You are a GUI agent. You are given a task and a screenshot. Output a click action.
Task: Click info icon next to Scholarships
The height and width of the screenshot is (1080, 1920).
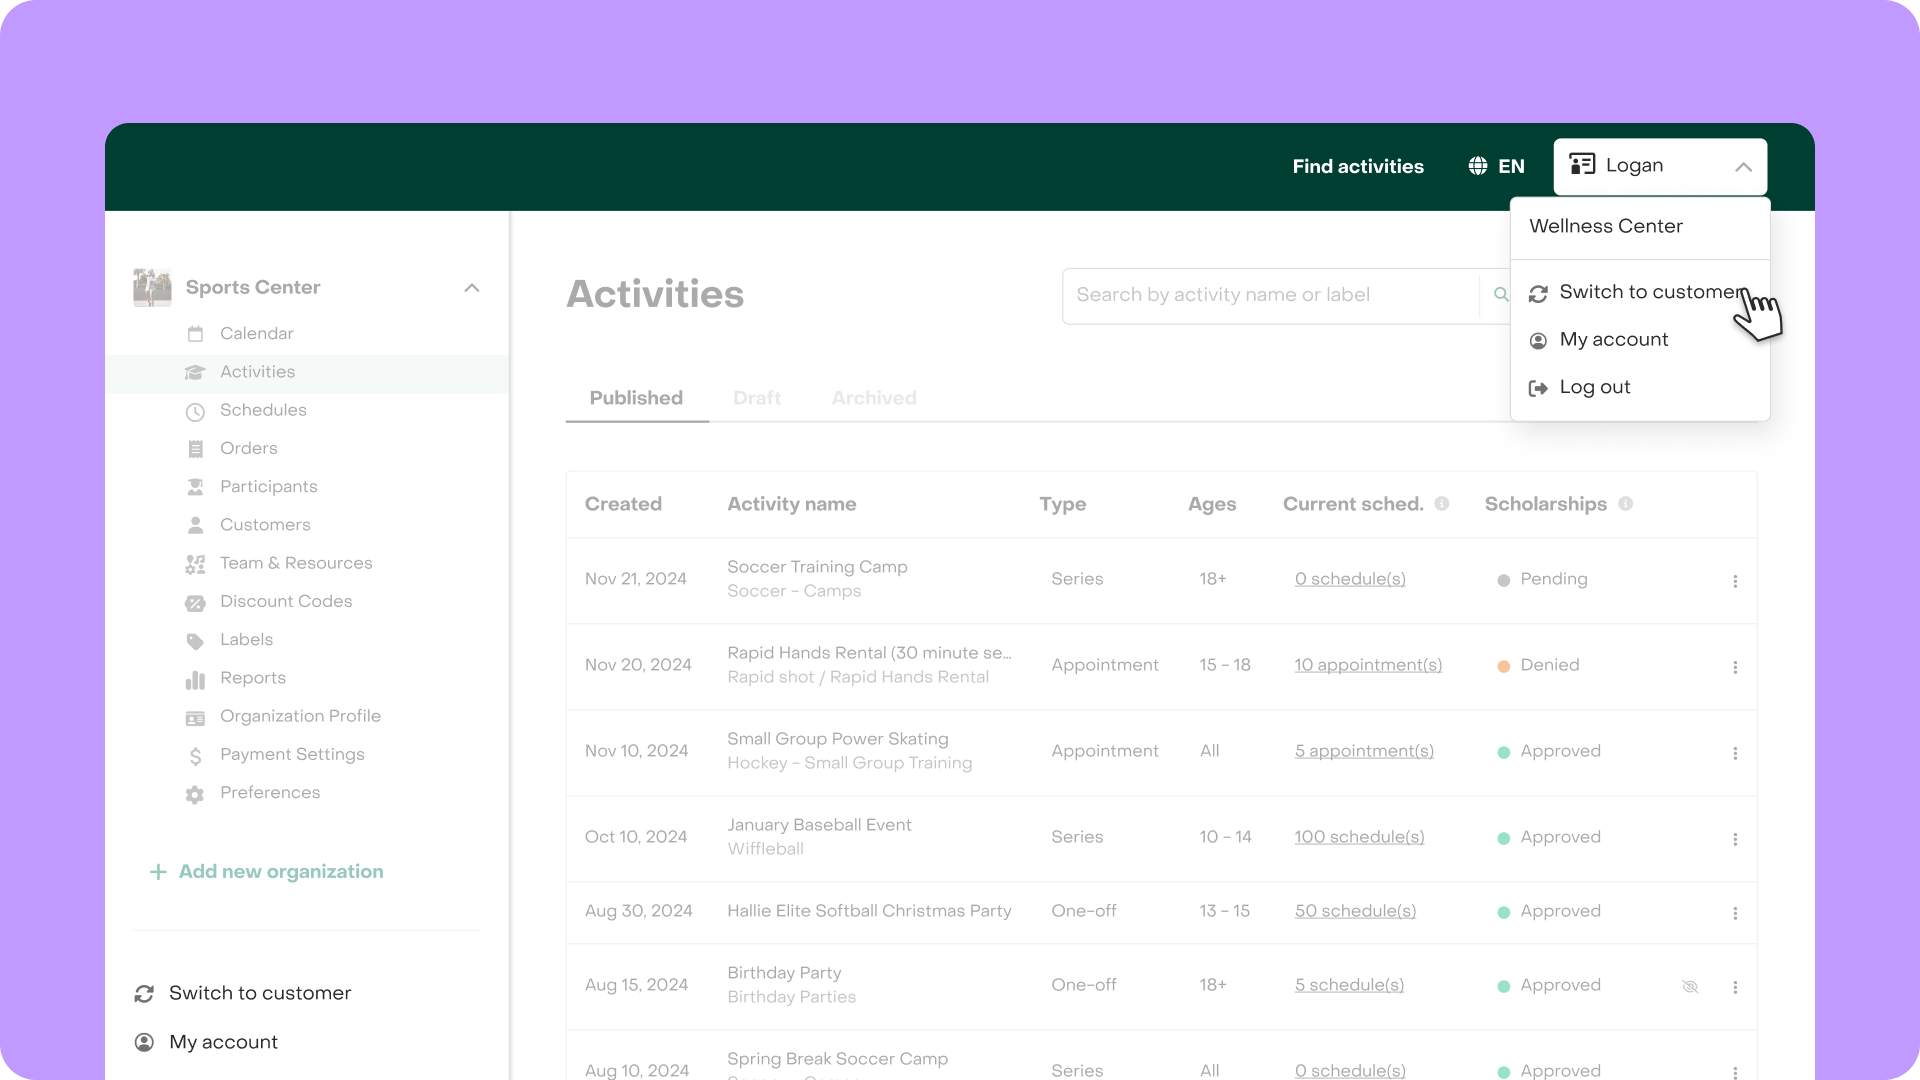pyautogui.click(x=1626, y=504)
